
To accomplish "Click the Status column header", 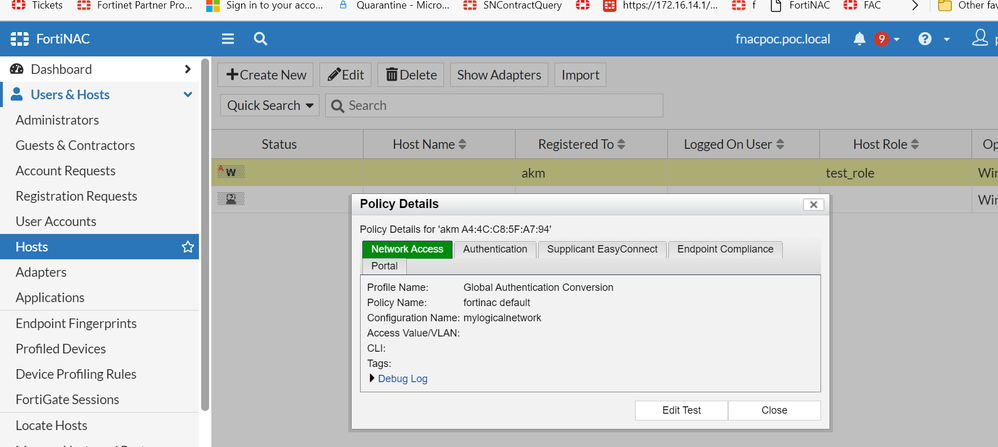I will (x=287, y=145).
